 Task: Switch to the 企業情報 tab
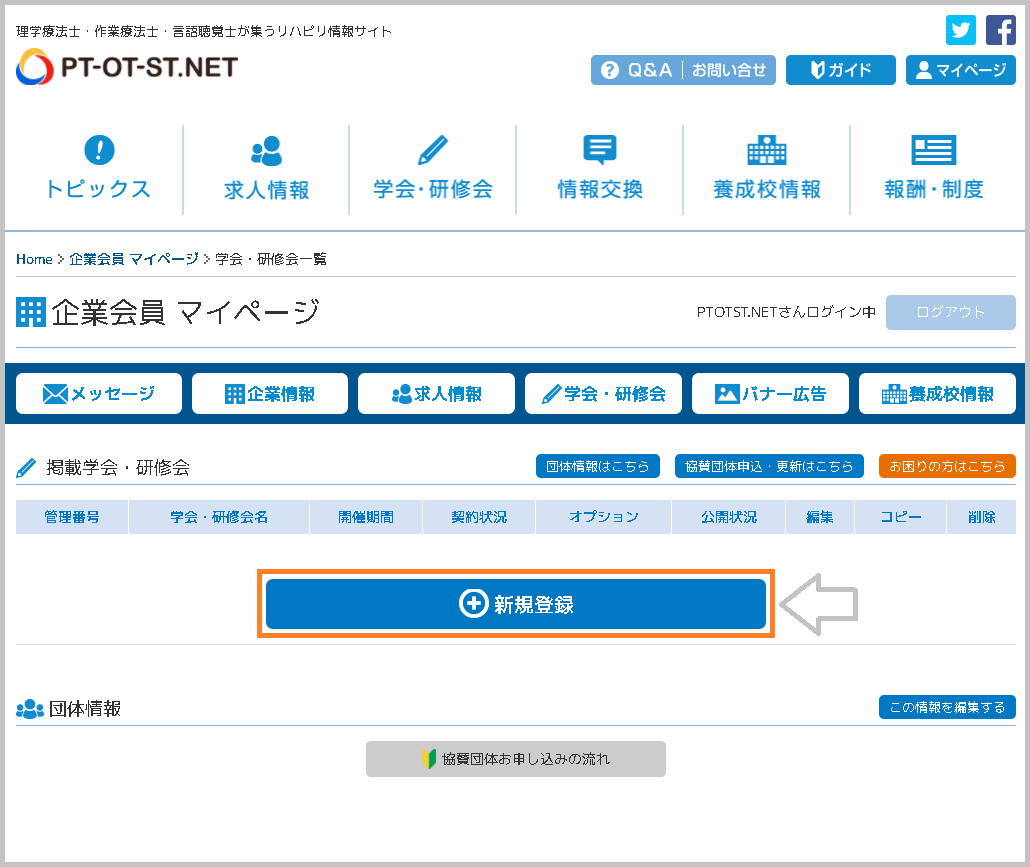click(x=270, y=394)
